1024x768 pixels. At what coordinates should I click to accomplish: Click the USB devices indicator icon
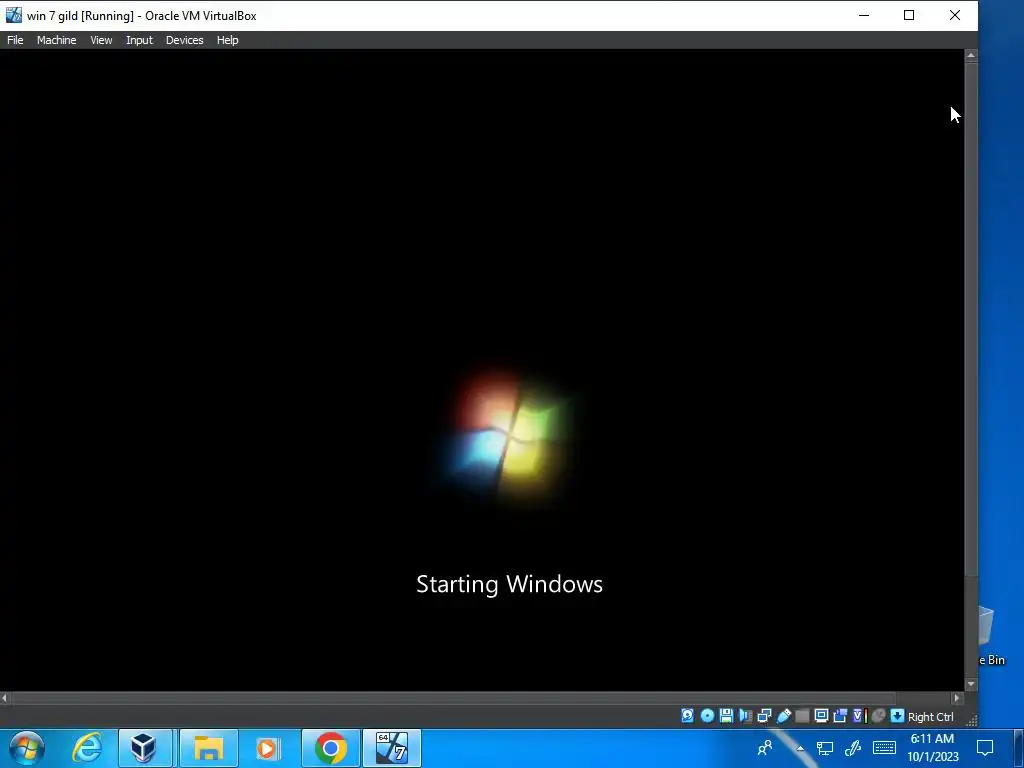pos(784,716)
